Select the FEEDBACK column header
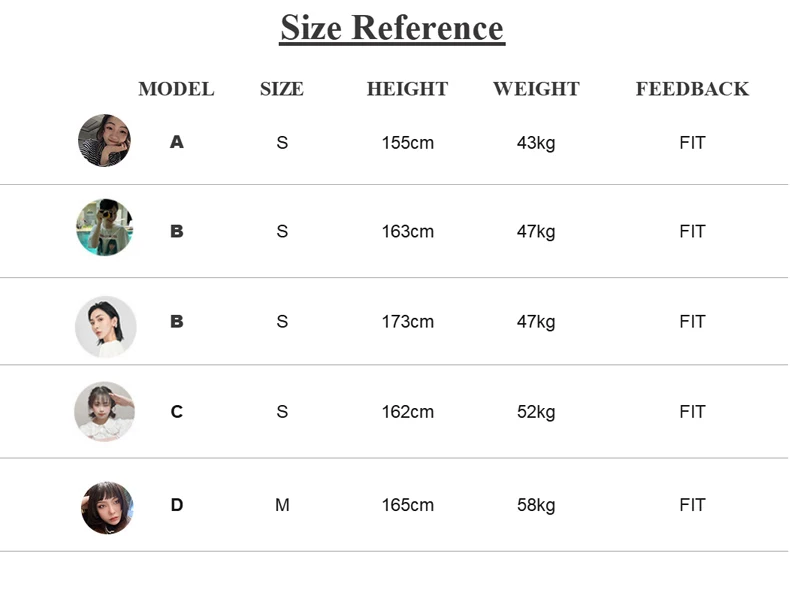The image size is (790, 599). coord(692,89)
